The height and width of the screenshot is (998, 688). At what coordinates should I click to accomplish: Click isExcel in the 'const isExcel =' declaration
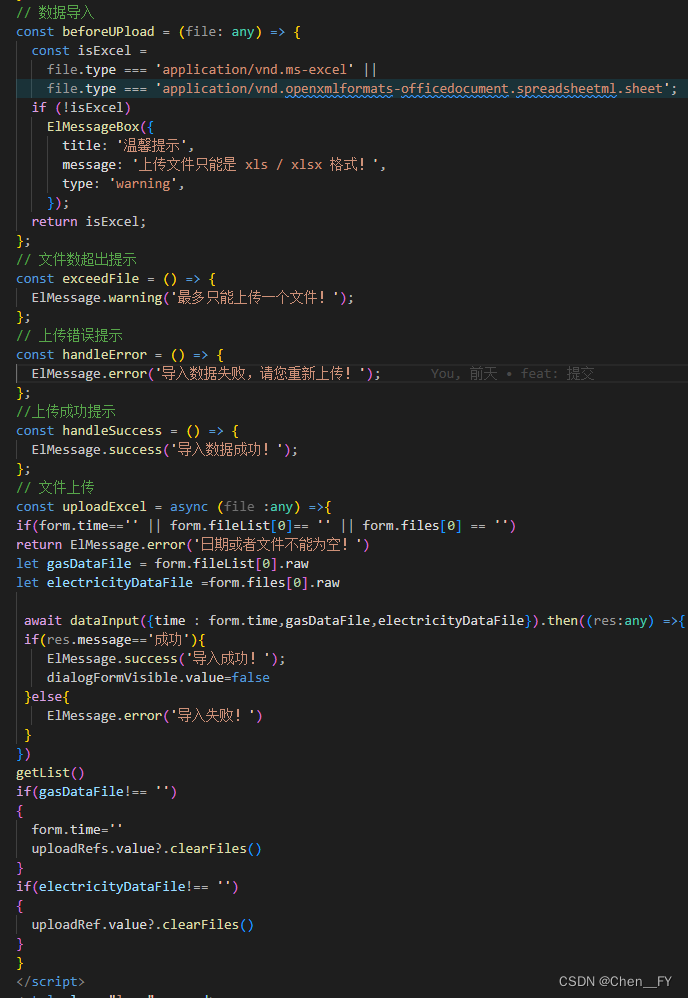click(104, 50)
